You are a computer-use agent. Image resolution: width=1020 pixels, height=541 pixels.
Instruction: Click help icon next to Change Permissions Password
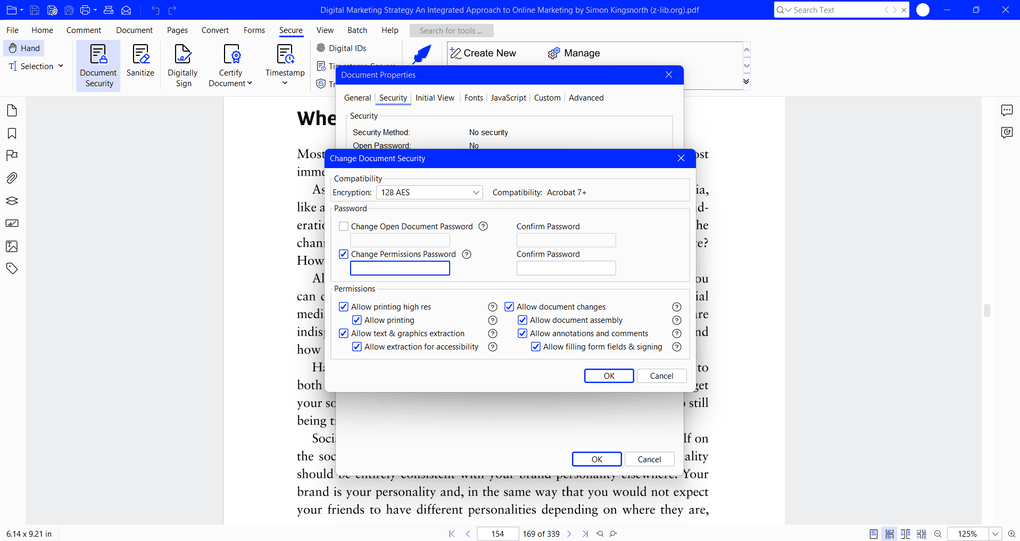click(x=466, y=254)
